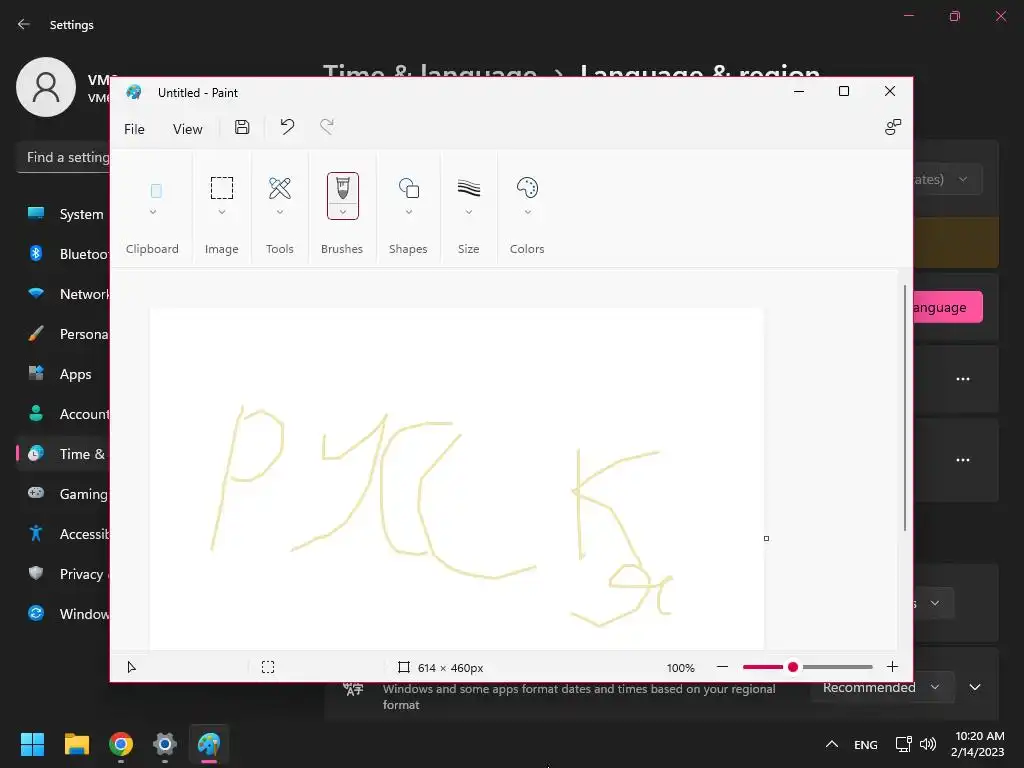
Task: Click the lower three-dots language options button
Action: click(x=963, y=460)
